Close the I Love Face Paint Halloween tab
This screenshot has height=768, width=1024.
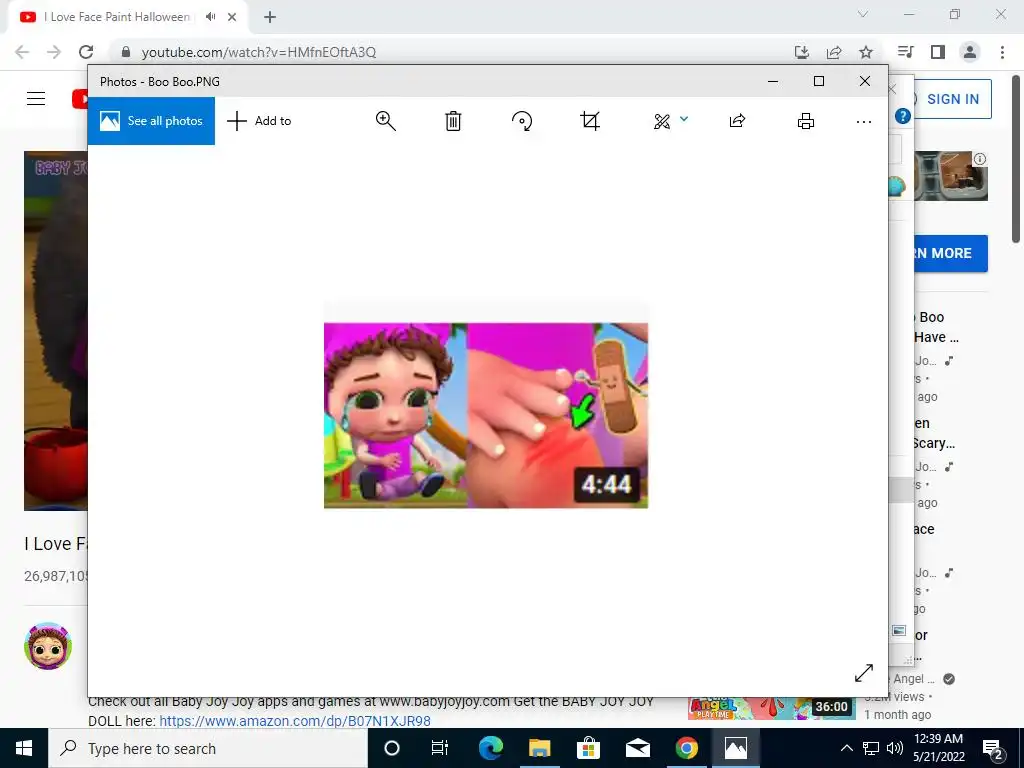pyautogui.click(x=232, y=17)
